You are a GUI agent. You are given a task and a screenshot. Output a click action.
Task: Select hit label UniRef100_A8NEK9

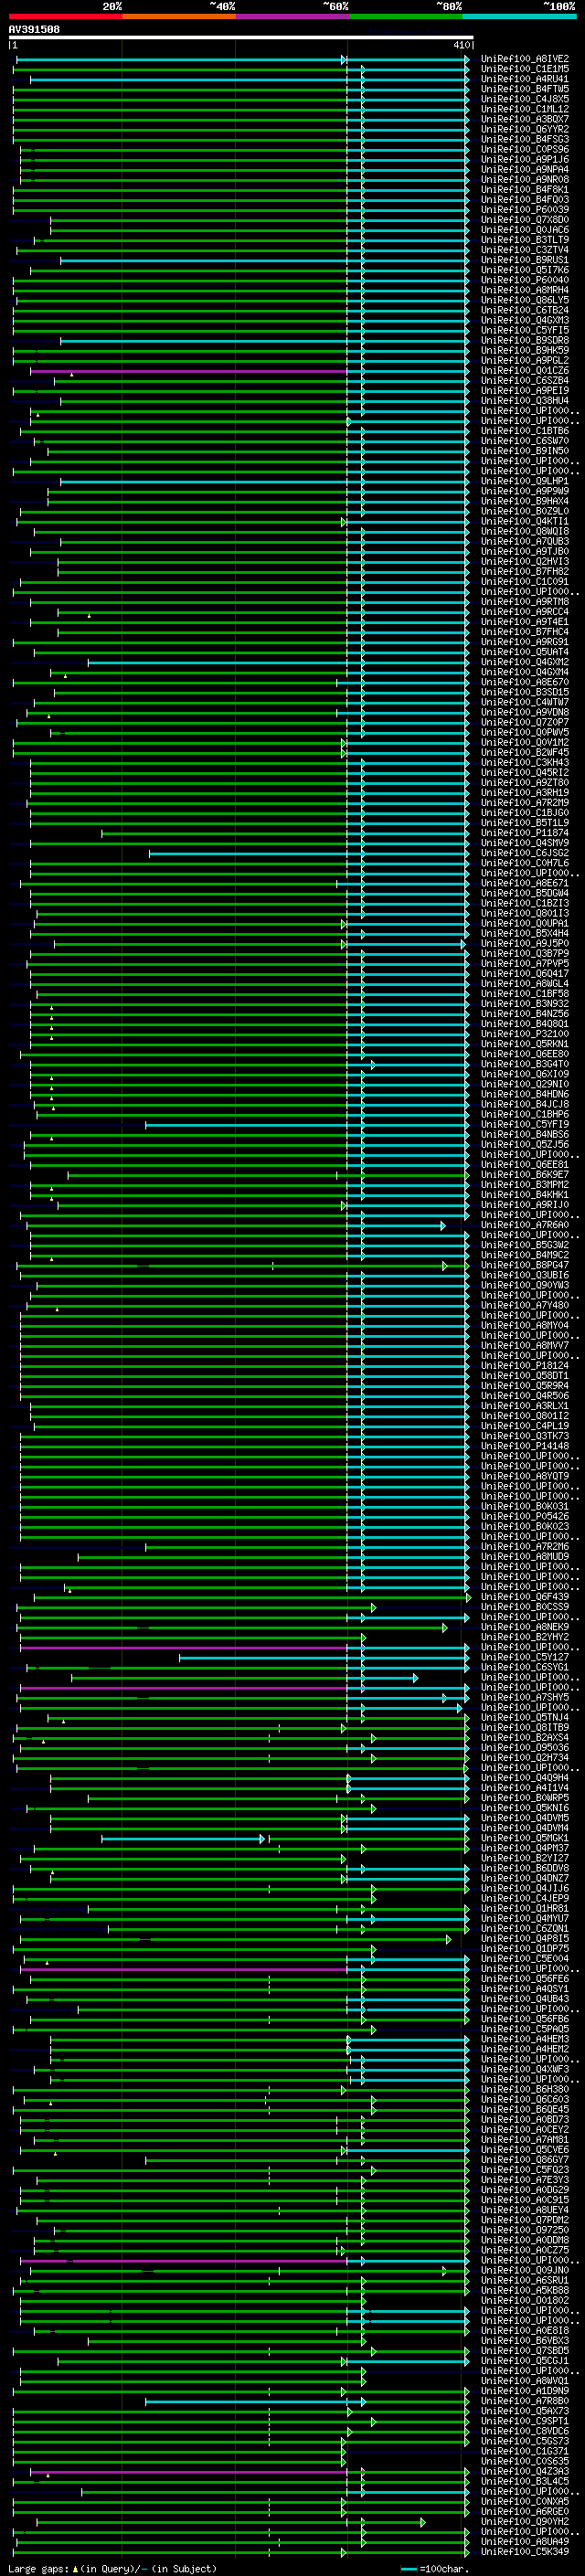click(524, 1627)
